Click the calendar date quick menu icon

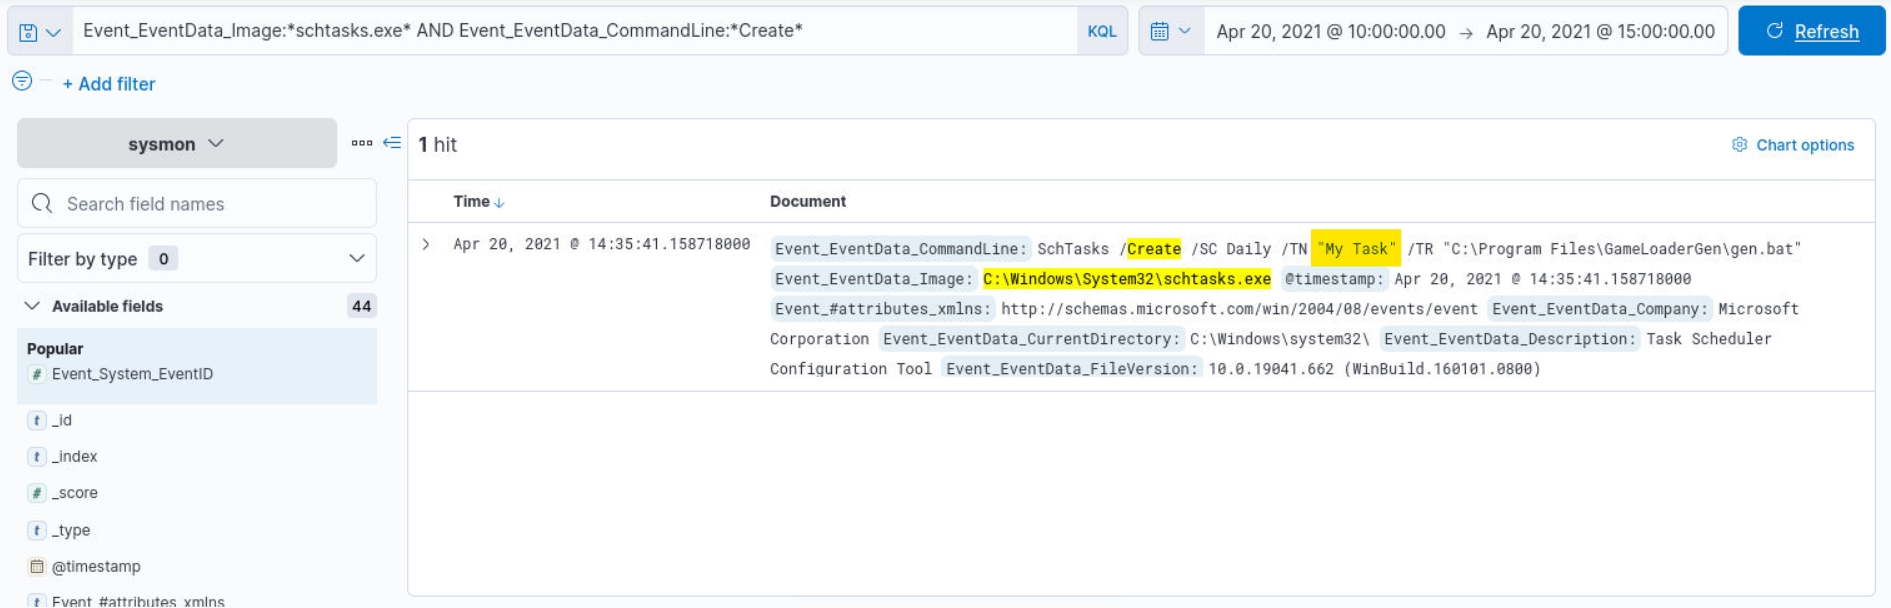click(1170, 31)
